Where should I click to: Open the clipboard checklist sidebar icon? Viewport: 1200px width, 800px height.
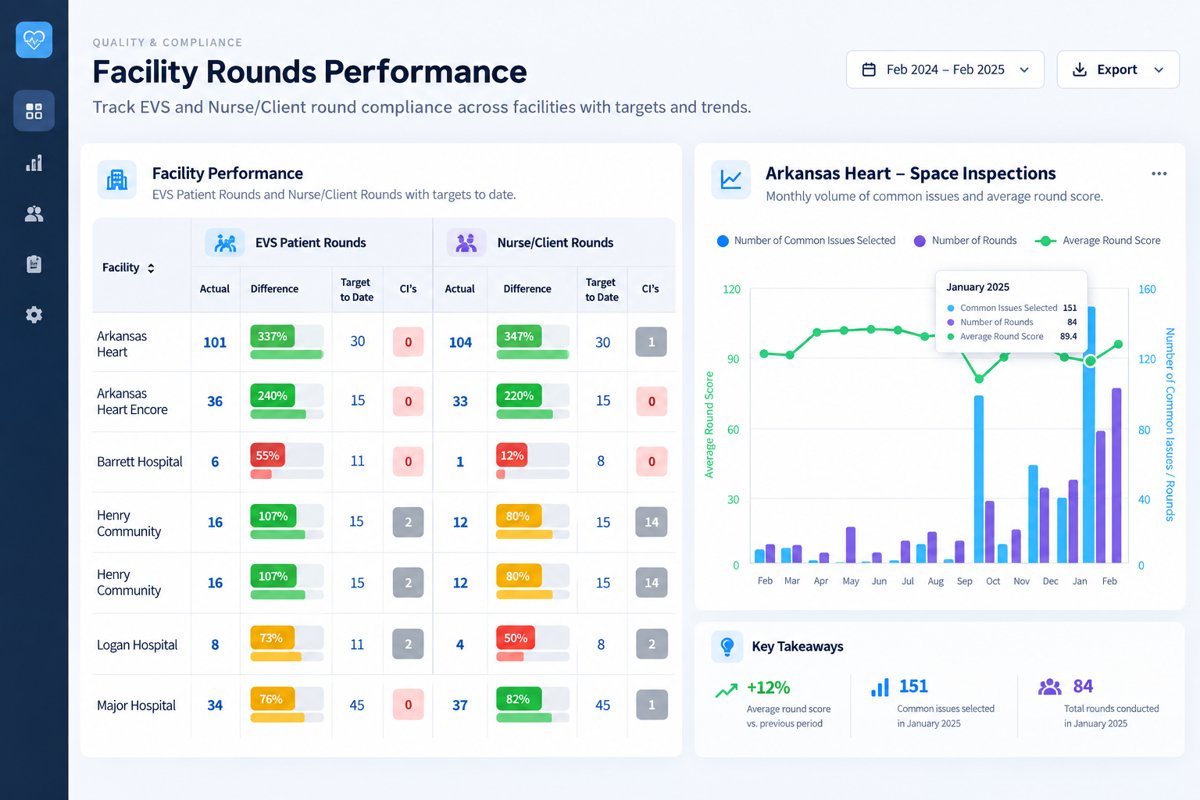tap(34, 264)
